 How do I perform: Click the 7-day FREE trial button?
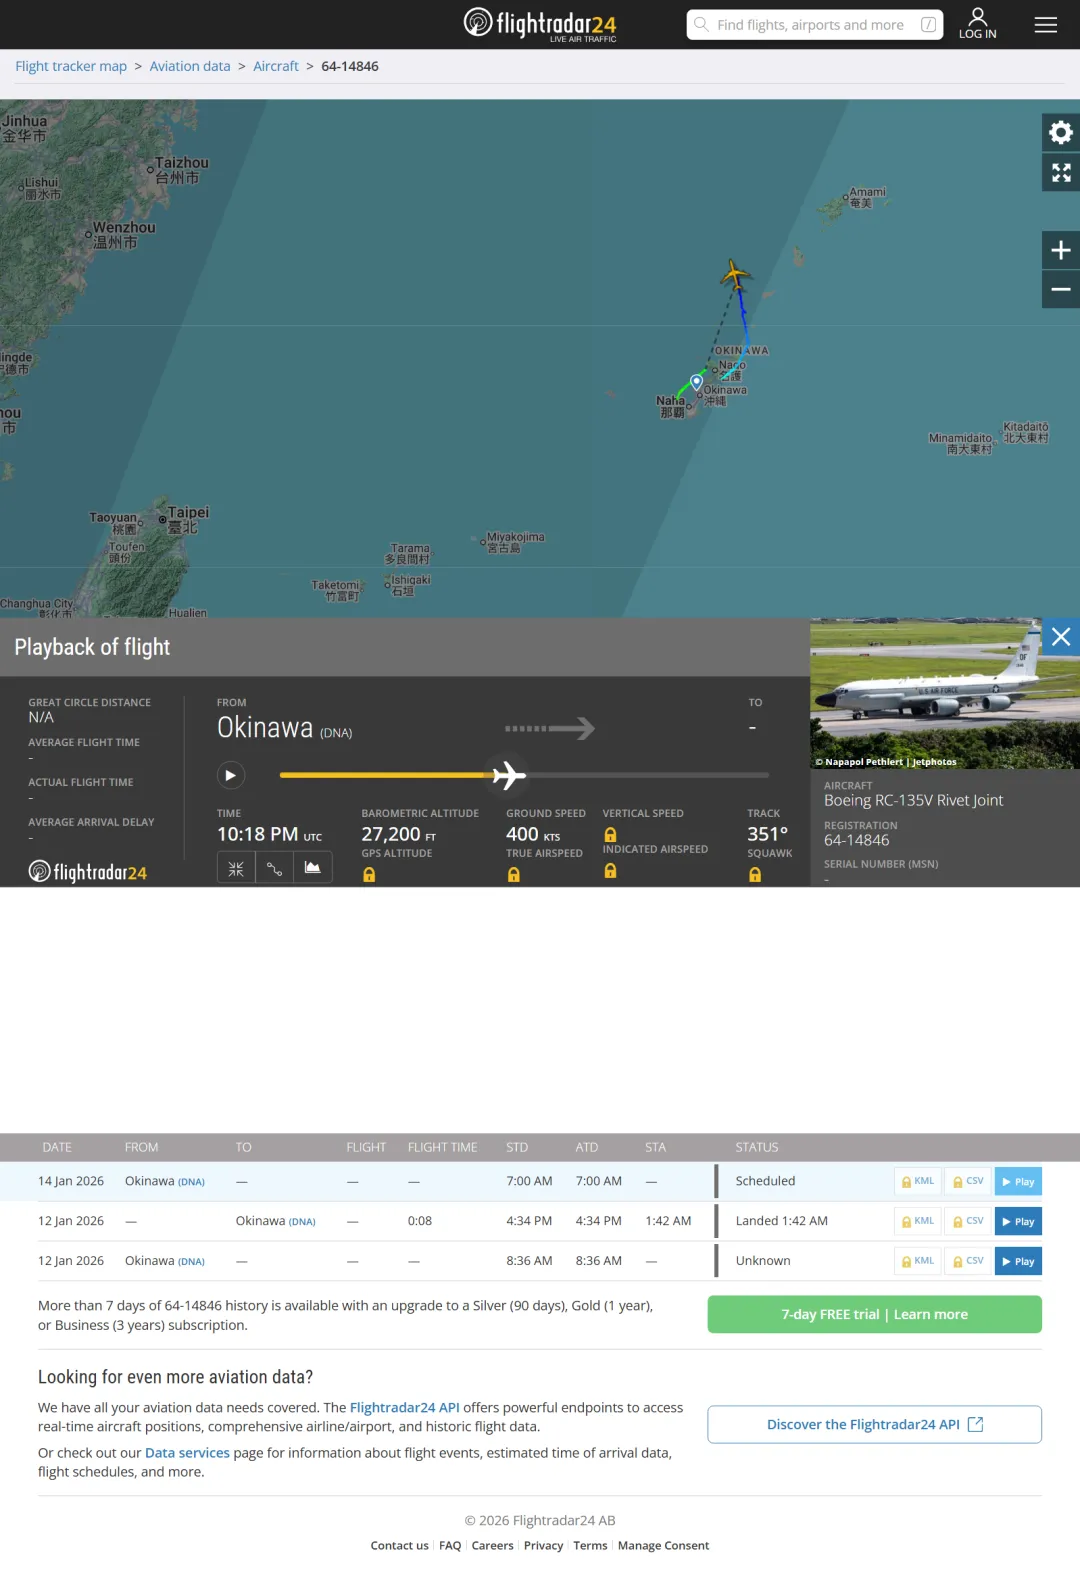click(875, 1314)
